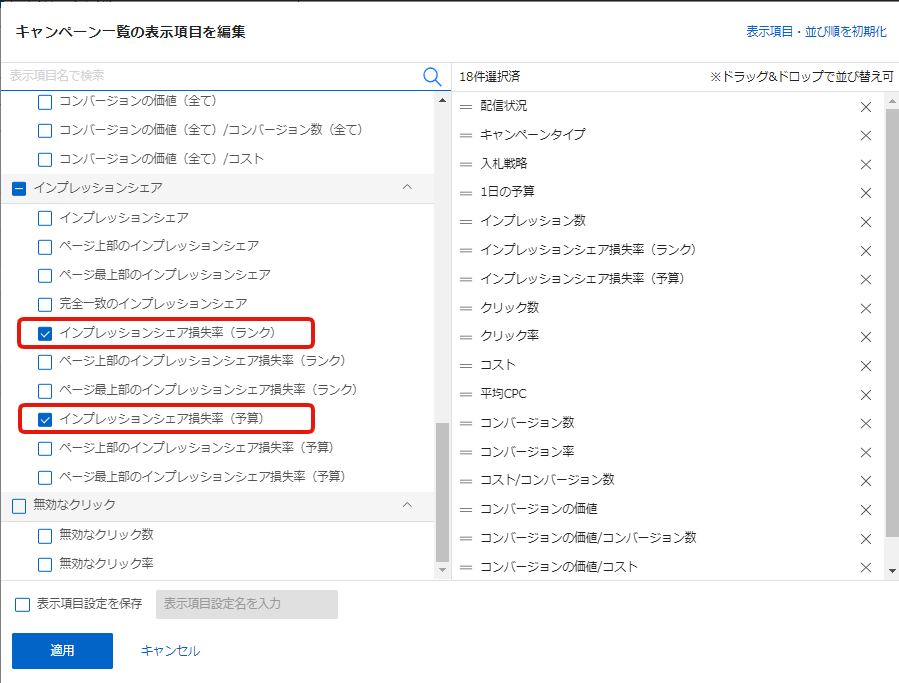Remove インプレッション数 from selected list
Viewport: 899px width, 683px height.
click(x=866, y=222)
